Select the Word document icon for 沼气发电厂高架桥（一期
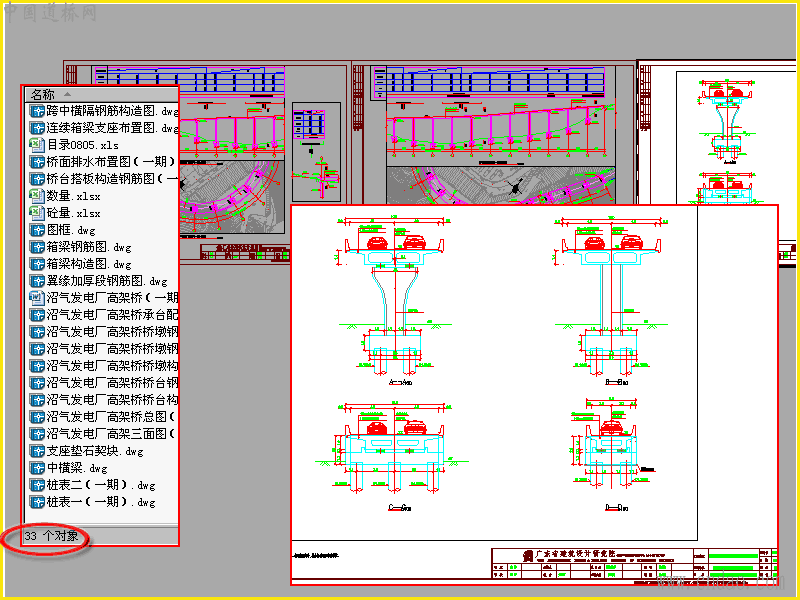 [x=37, y=298]
